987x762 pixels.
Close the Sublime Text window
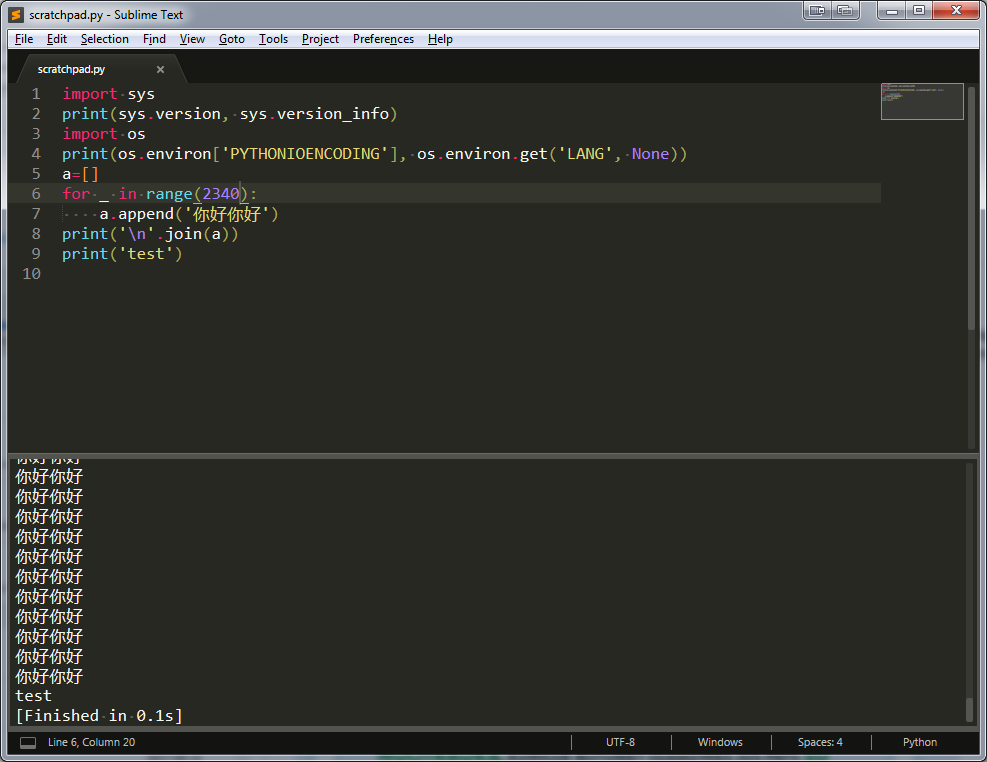click(956, 10)
